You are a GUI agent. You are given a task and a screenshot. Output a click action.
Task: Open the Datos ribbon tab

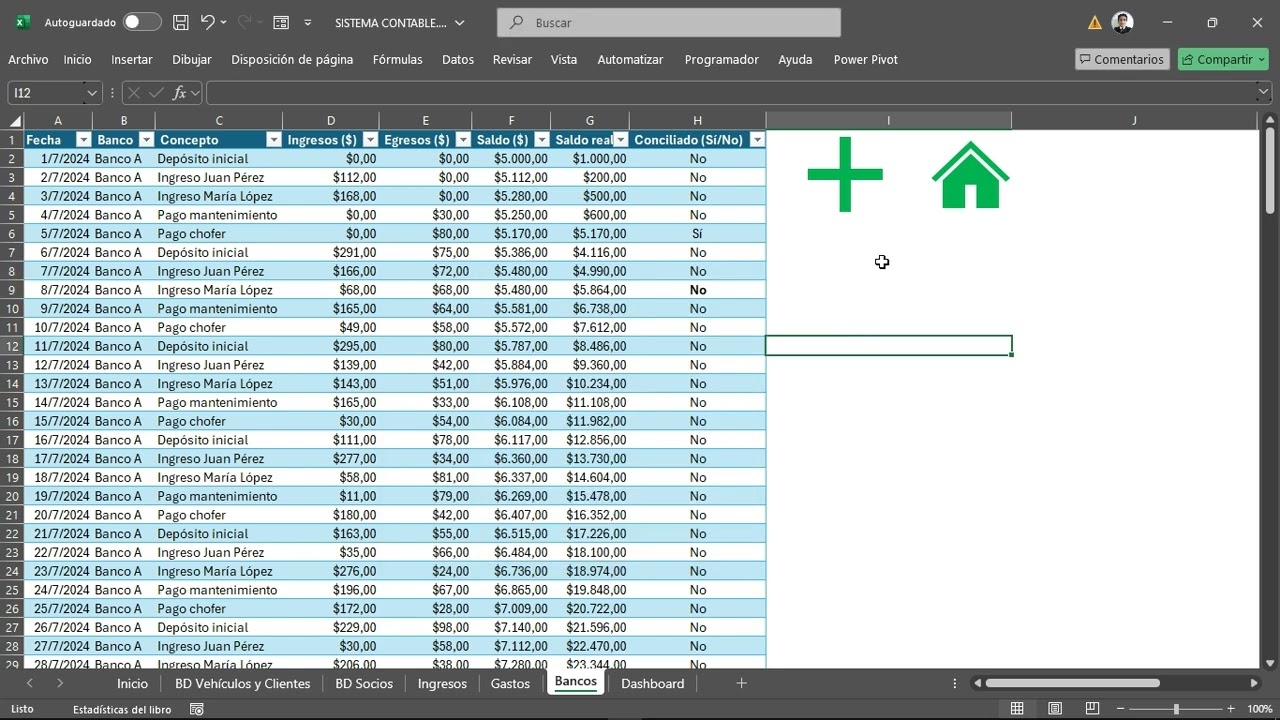pyautogui.click(x=458, y=59)
